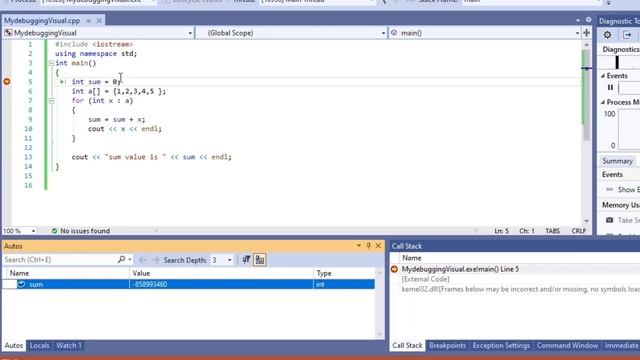The image size is (640, 360).
Task: Click the CRLF line ending indicator
Action: (x=579, y=231)
